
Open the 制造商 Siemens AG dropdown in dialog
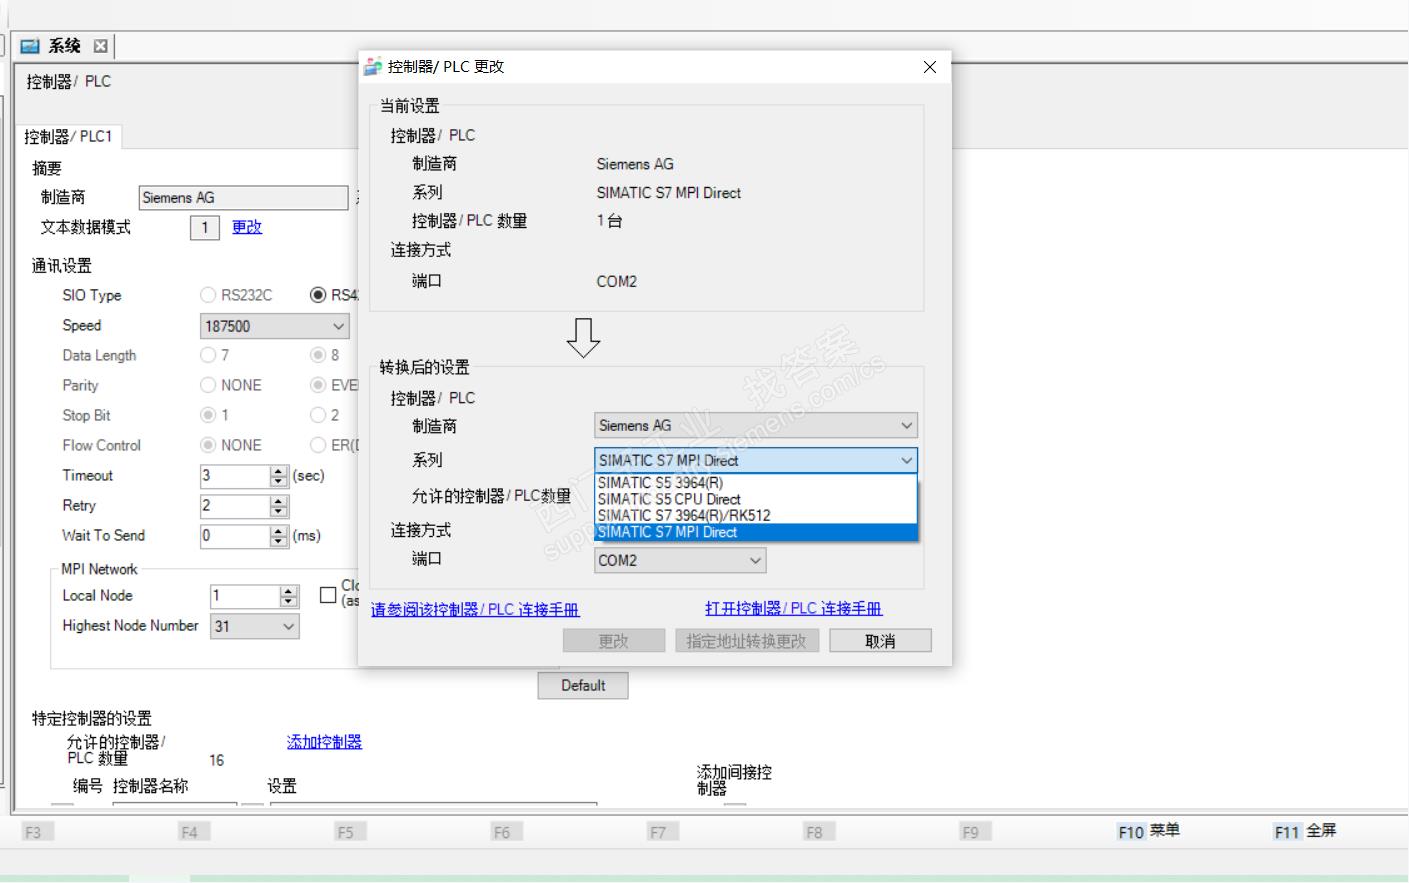(756, 426)
